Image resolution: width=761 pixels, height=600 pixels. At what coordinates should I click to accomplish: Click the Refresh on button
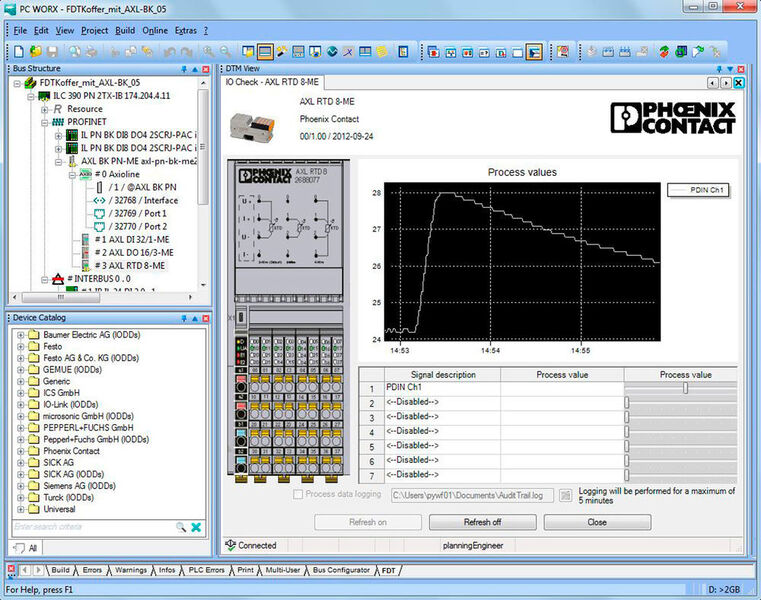[x=368, y=522]
